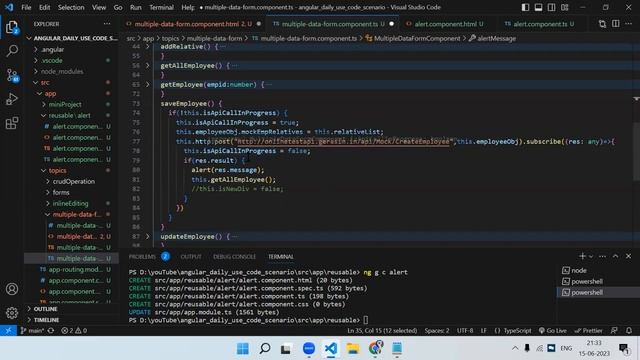
Task: Toggle bottom panel layout icon
Action: (x=538, y=7)
